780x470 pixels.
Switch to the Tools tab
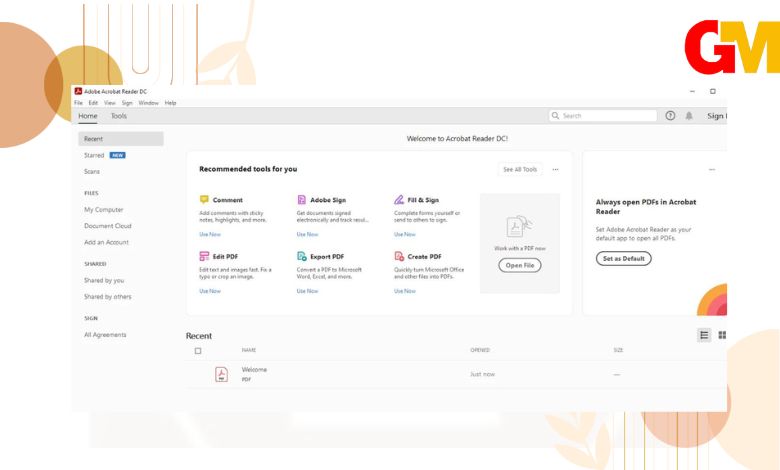118,116
